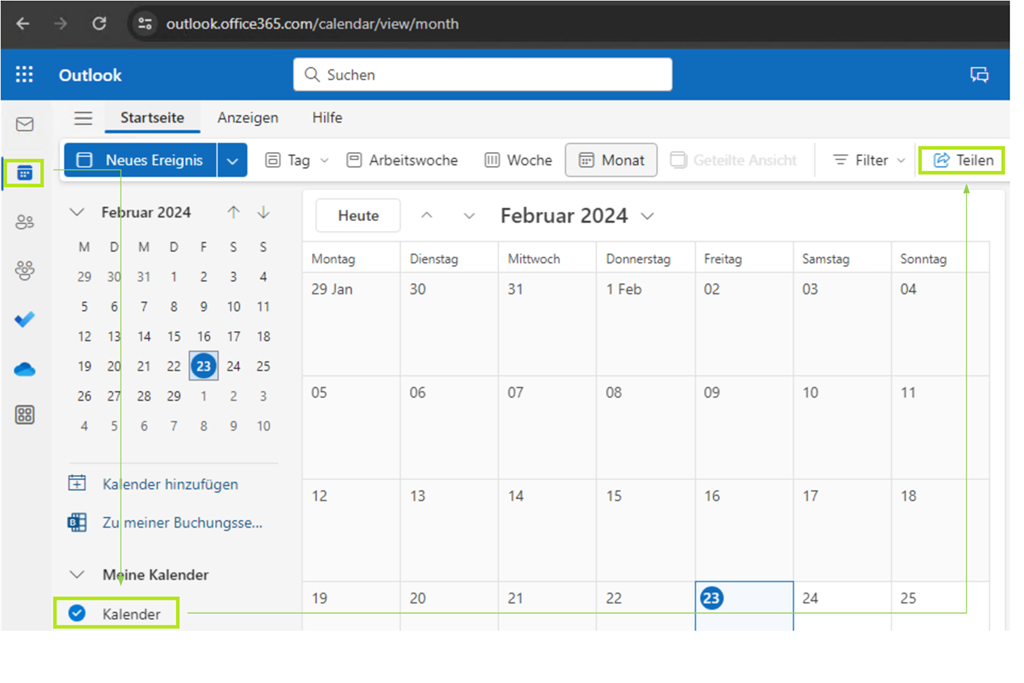This screenshot has height=683, width=1024.
Task: Toggle the hamburger navigation pane button
Action: point(83,118)
